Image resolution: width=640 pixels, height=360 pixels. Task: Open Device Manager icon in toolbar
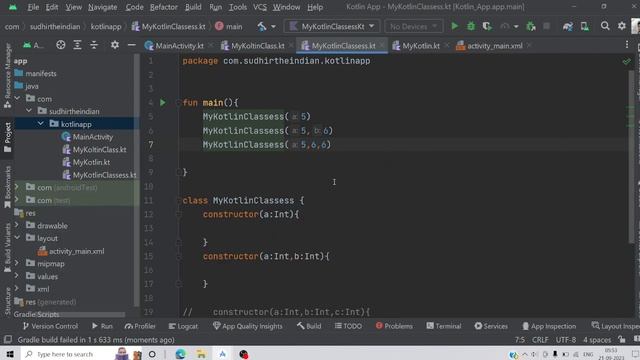pos(584,27)
